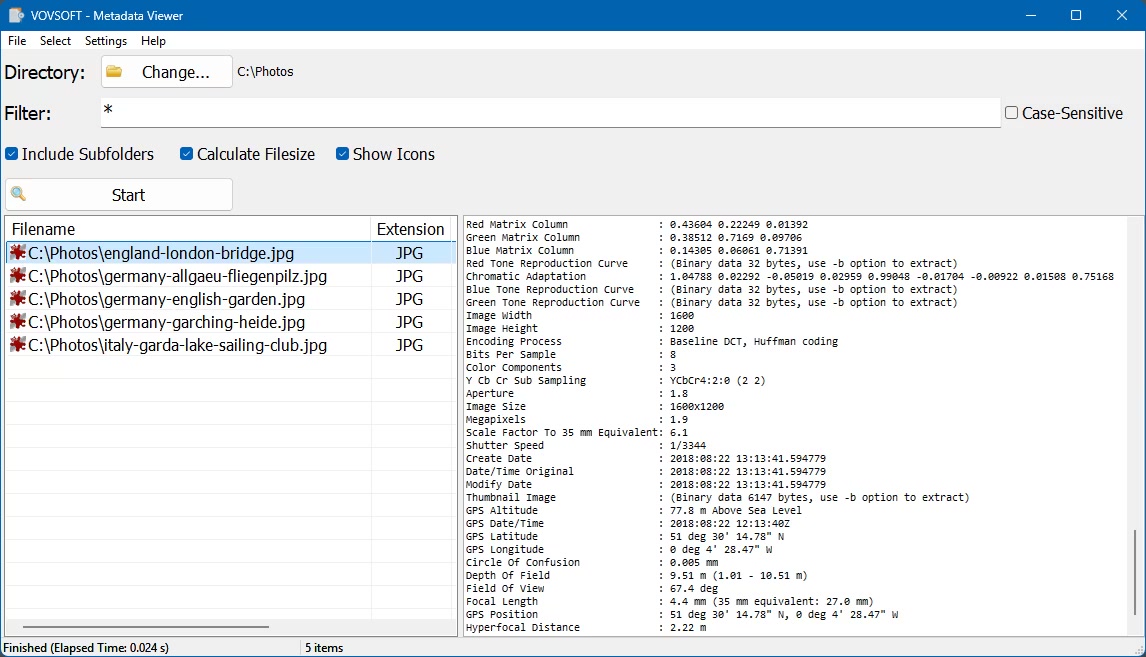
Task: Turn off the Show Icons checkbox
Action: tap(343, 154)
